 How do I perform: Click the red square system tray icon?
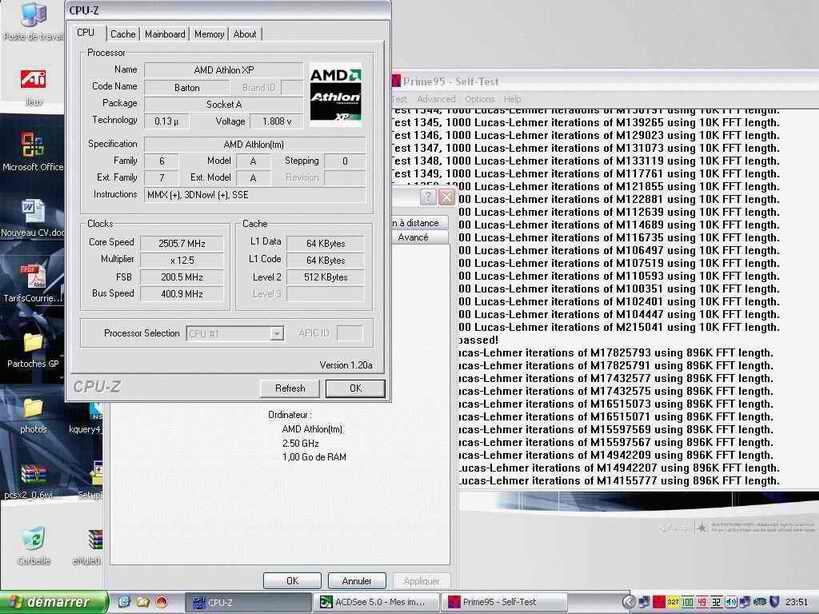pos(659,602)
